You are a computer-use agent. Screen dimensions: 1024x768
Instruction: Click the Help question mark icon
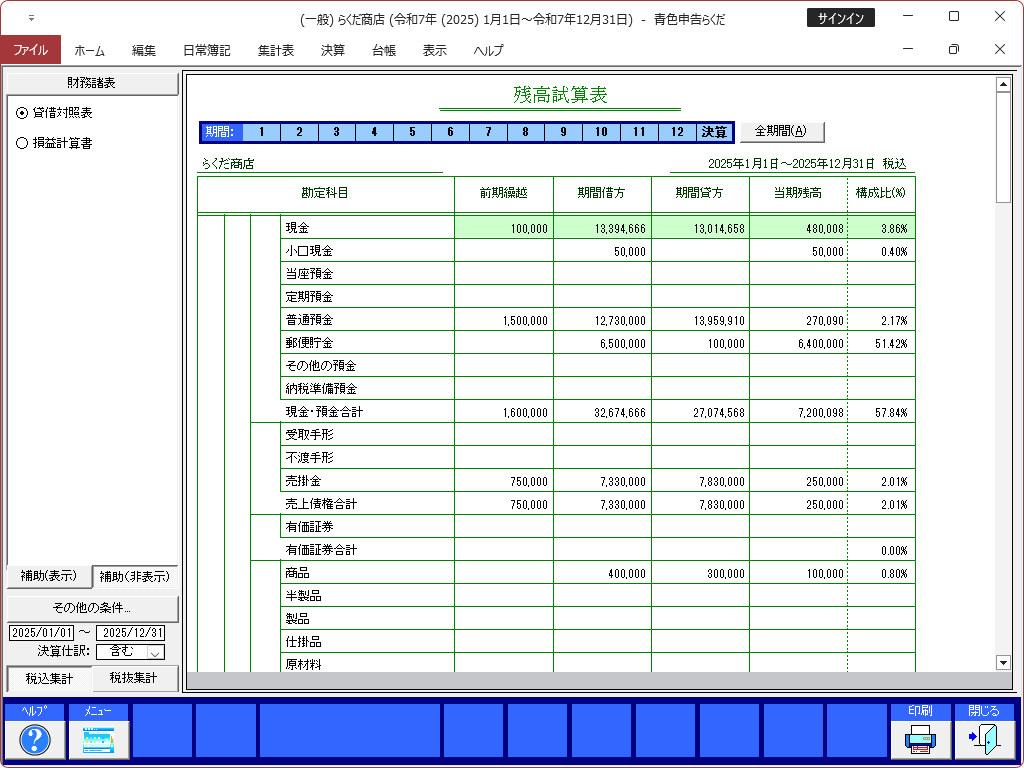(35, 739)
